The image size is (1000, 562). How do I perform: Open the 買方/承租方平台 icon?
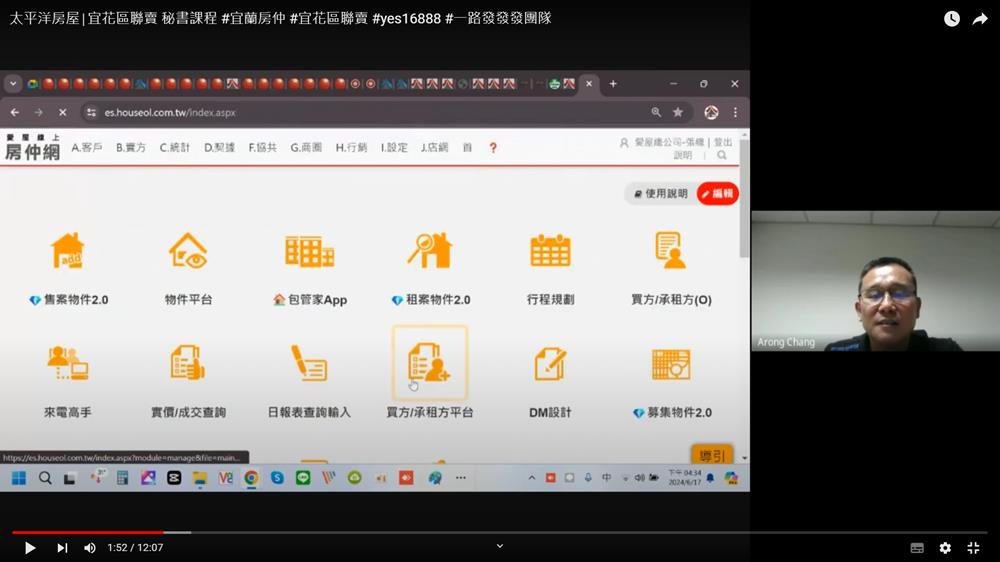[x=430, y=364]
